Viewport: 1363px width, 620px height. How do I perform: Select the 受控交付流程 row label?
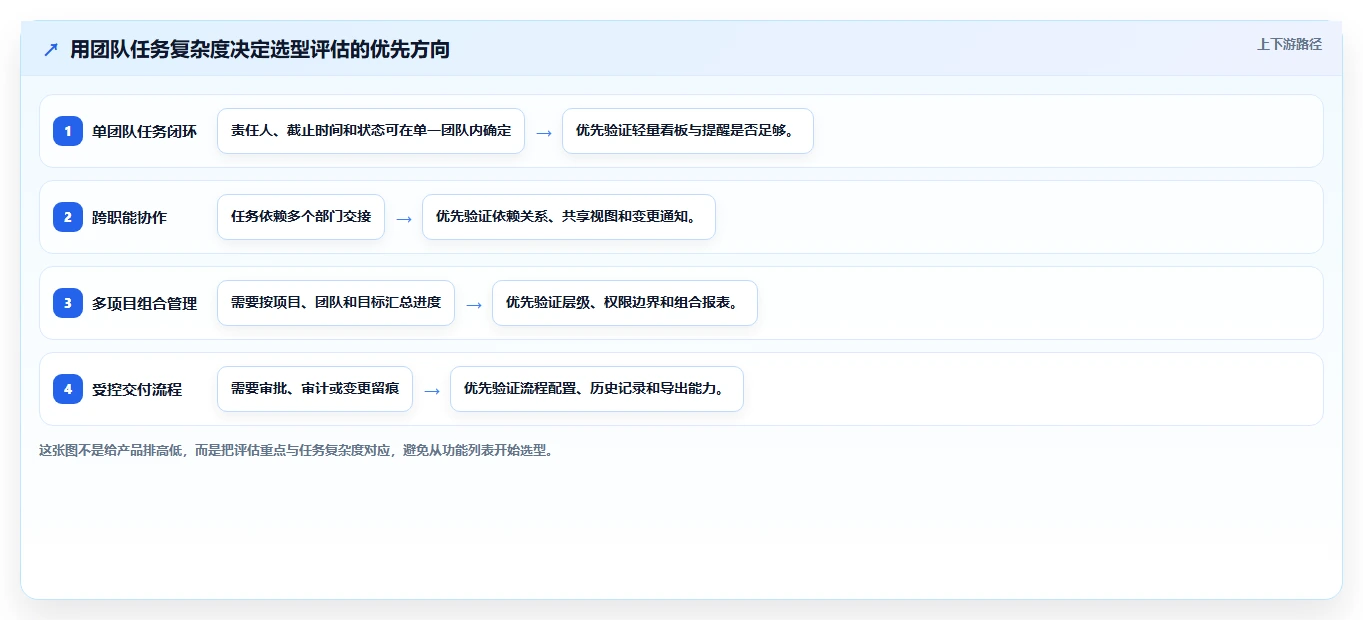tap(137, 389)
